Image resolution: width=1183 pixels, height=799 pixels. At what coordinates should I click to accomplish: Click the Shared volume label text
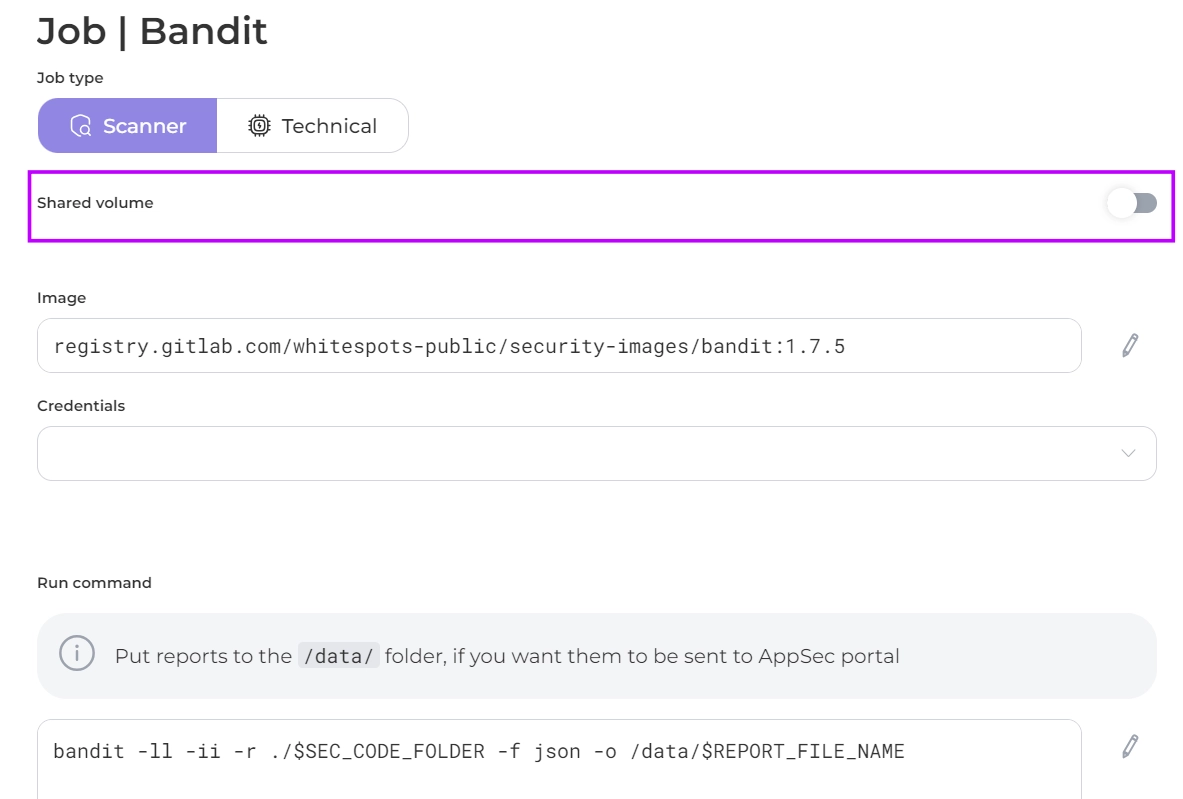point(95,203)
